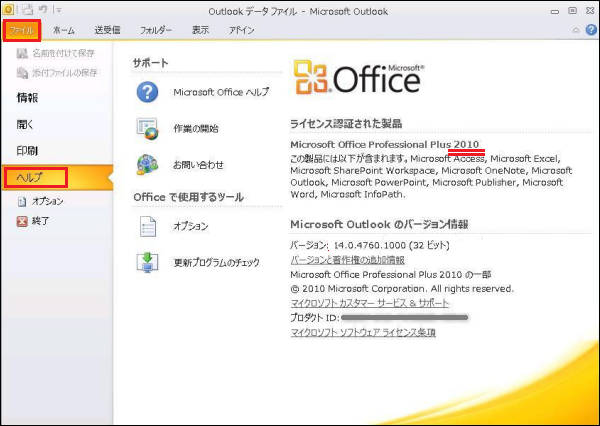Open お問い合わせ label
This screenshot has height=426, width=600.
click(x=198, y=165)
